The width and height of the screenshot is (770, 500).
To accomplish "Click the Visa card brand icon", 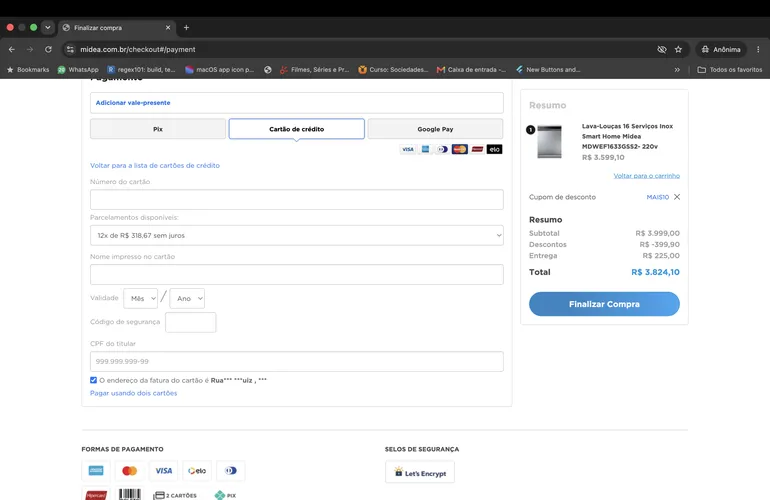I will pyautogui.click(x=408, y=149).
